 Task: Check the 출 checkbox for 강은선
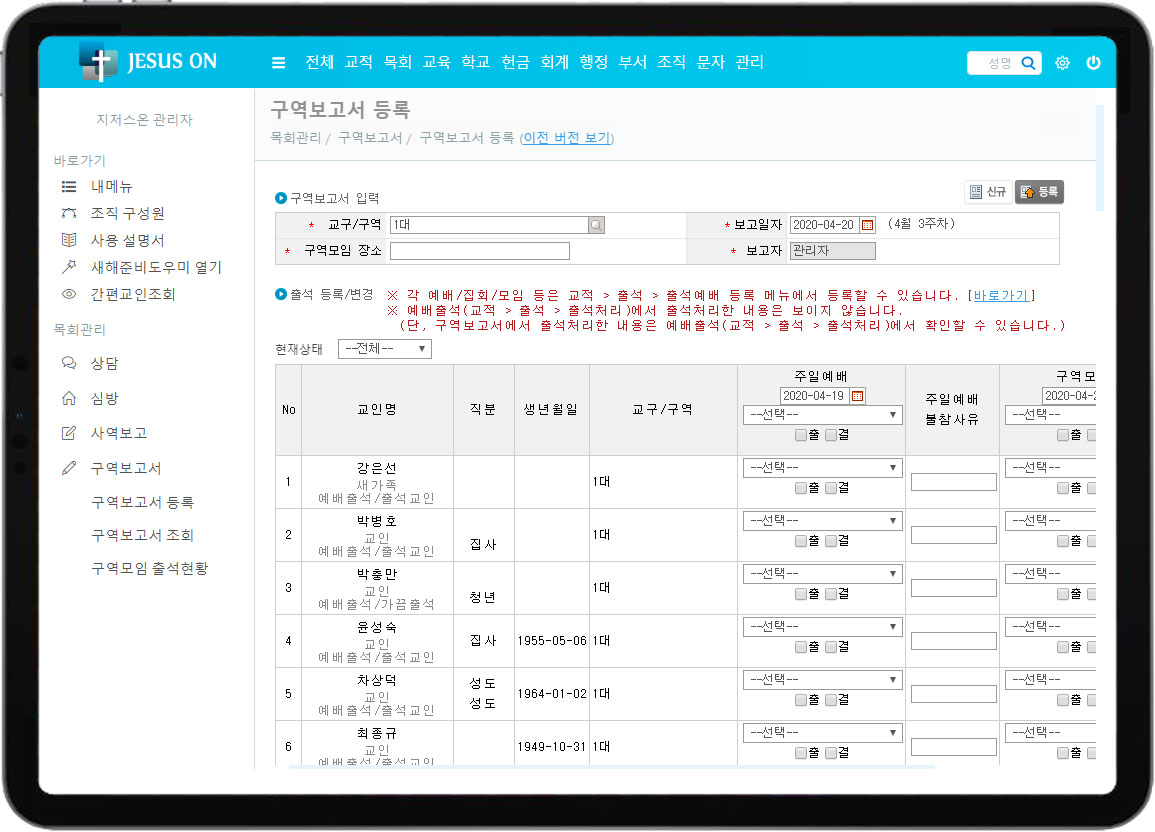pyautogui.click(x=800, y=488)
